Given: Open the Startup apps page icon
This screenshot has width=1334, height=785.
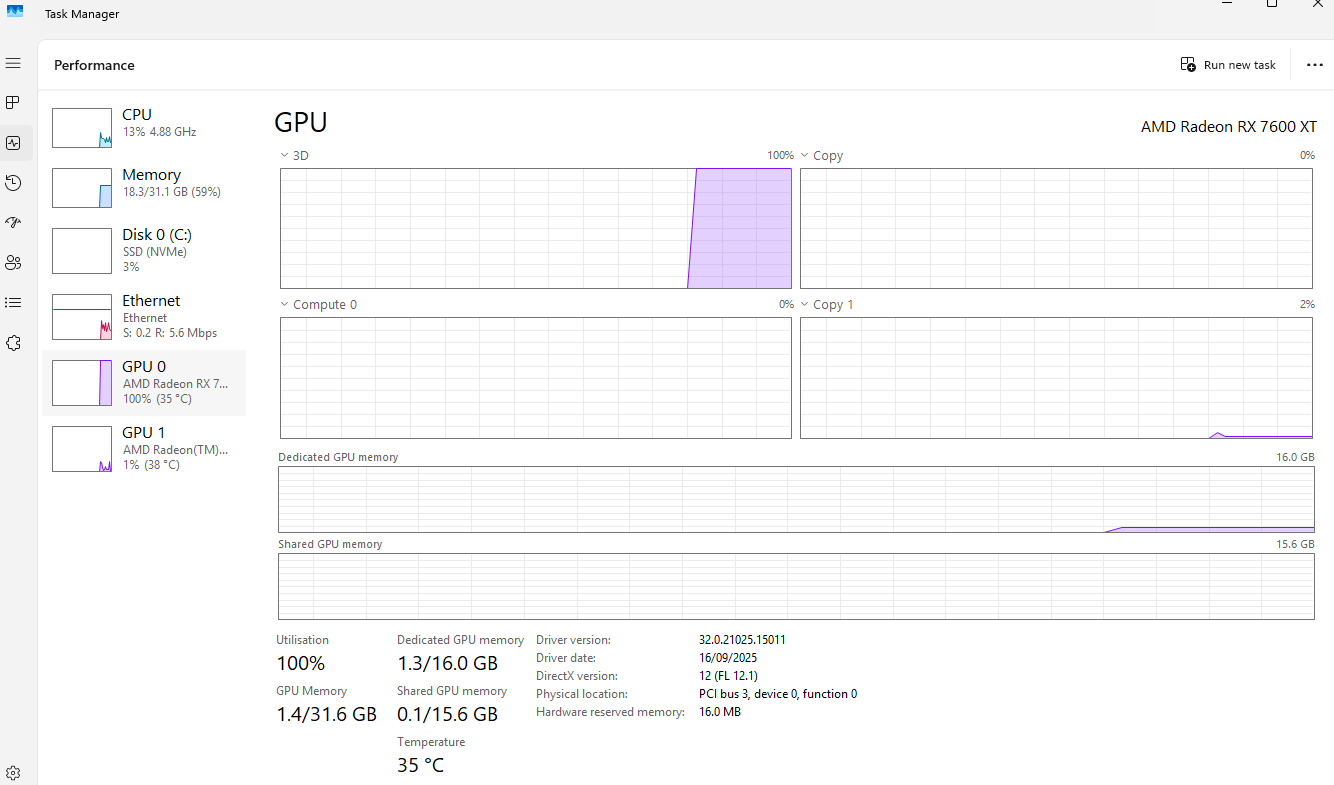Looking at the screenshot, I should click(x=13, y=222).
